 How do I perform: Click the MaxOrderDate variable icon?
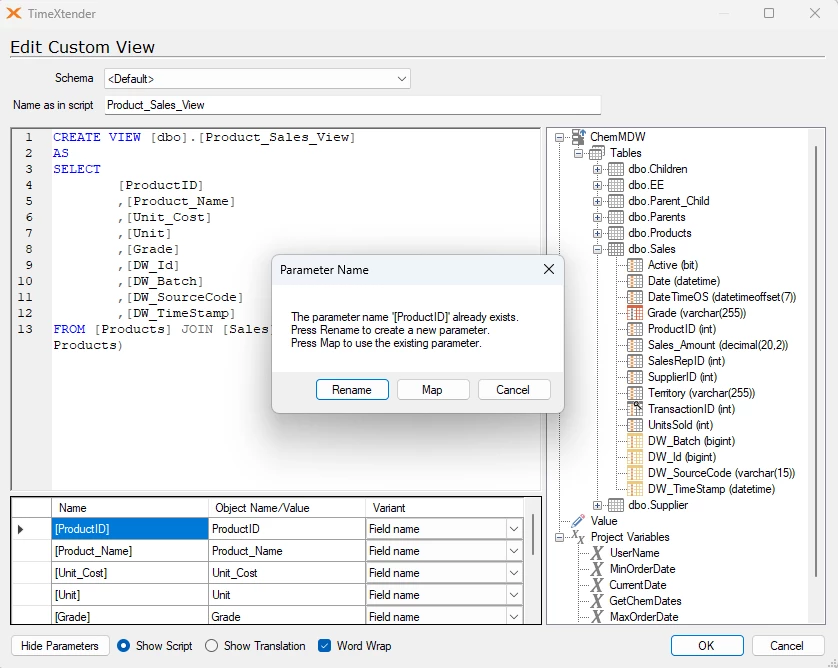tap(597, 617)
